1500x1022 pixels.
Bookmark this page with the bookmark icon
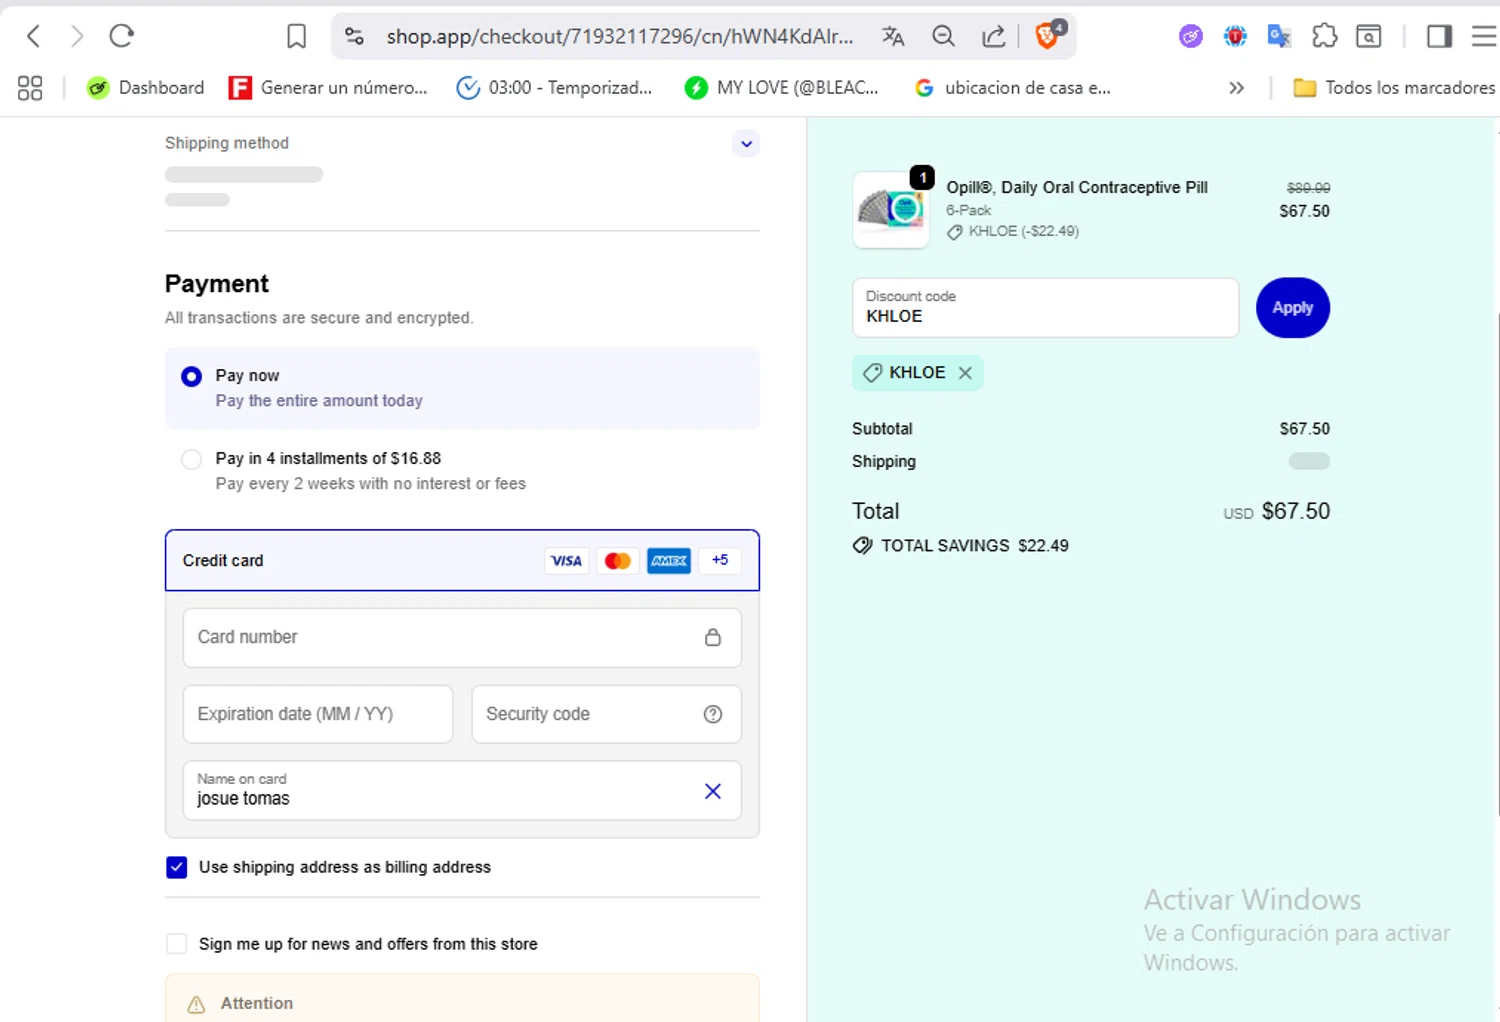point(296,37)
